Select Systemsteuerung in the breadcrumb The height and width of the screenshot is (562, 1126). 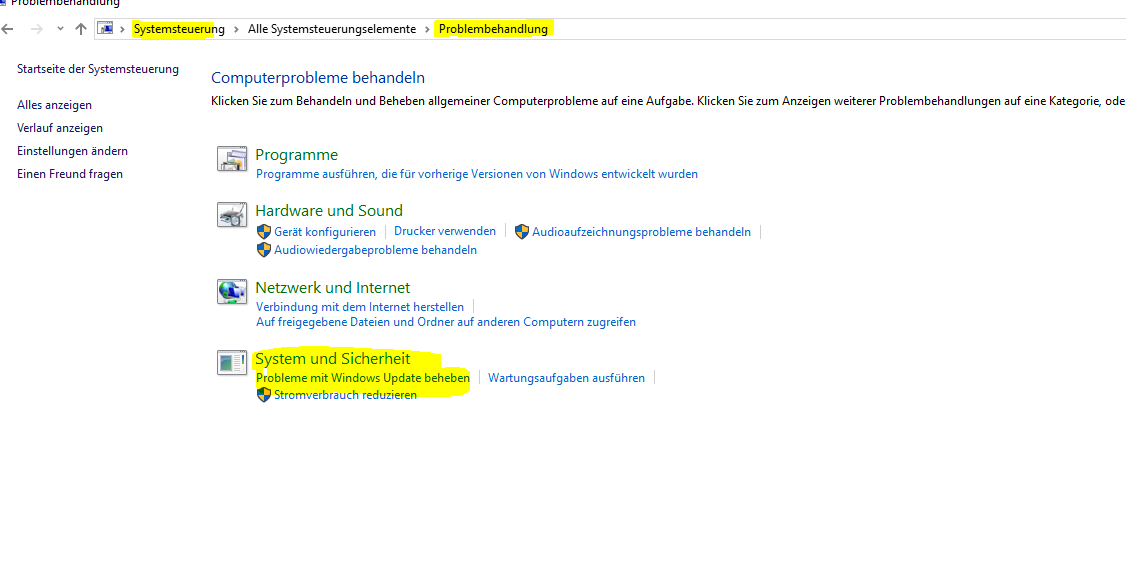(179, 29)
